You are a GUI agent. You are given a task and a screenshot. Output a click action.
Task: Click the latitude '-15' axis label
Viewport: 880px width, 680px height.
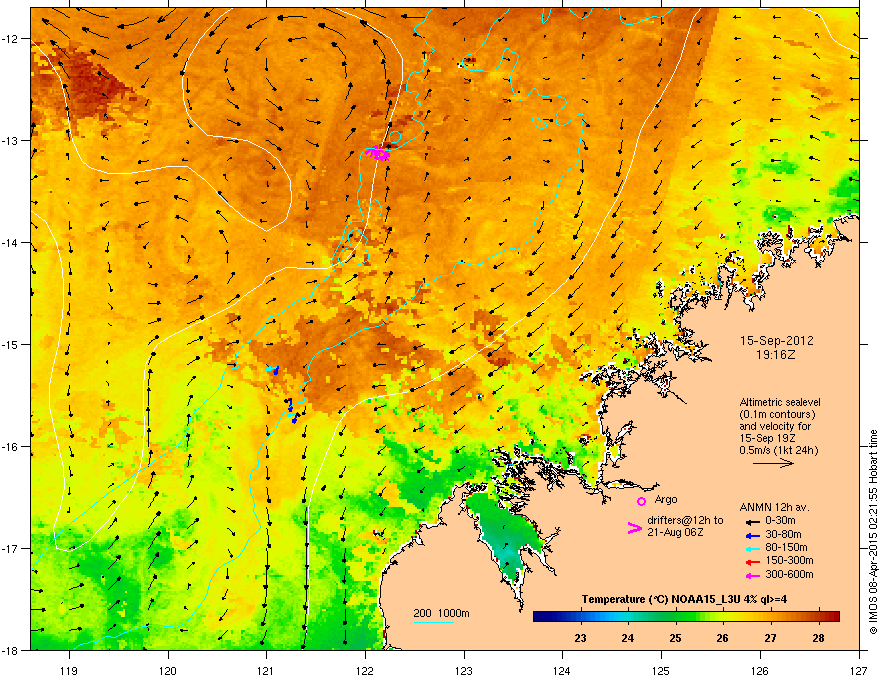pyautogui.click(x=11, y=344)
